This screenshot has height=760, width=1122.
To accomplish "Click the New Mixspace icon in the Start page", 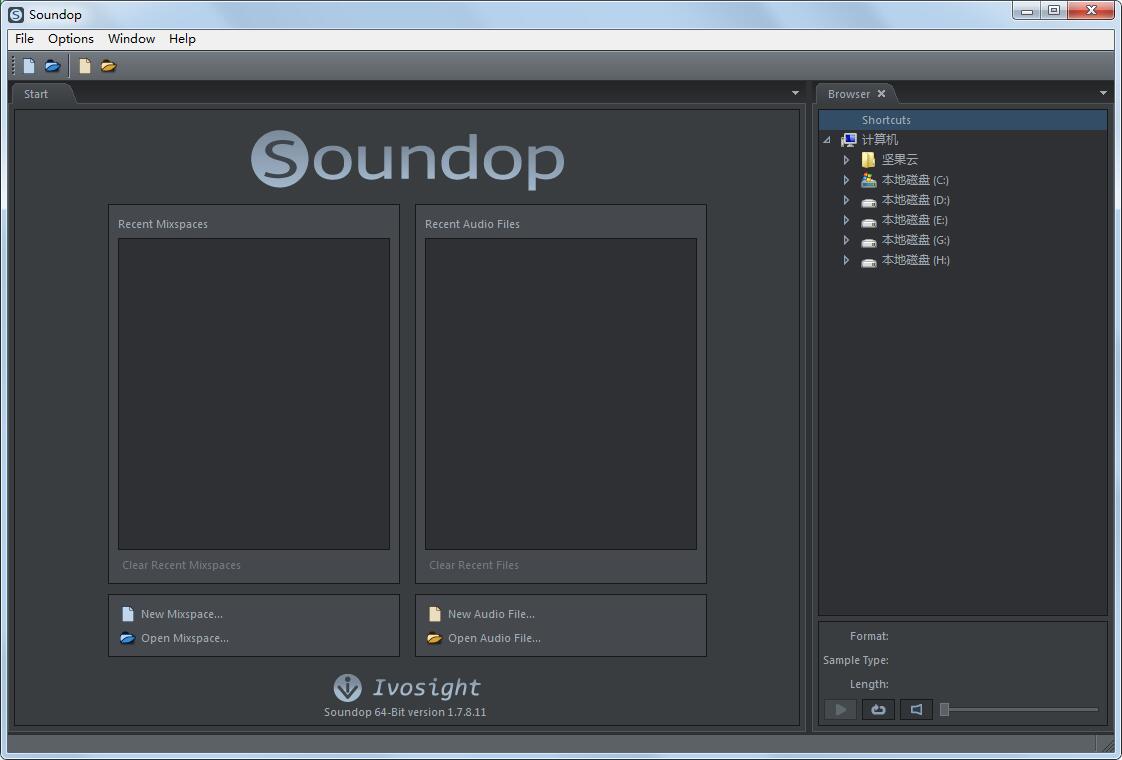I will pos(128,613).
